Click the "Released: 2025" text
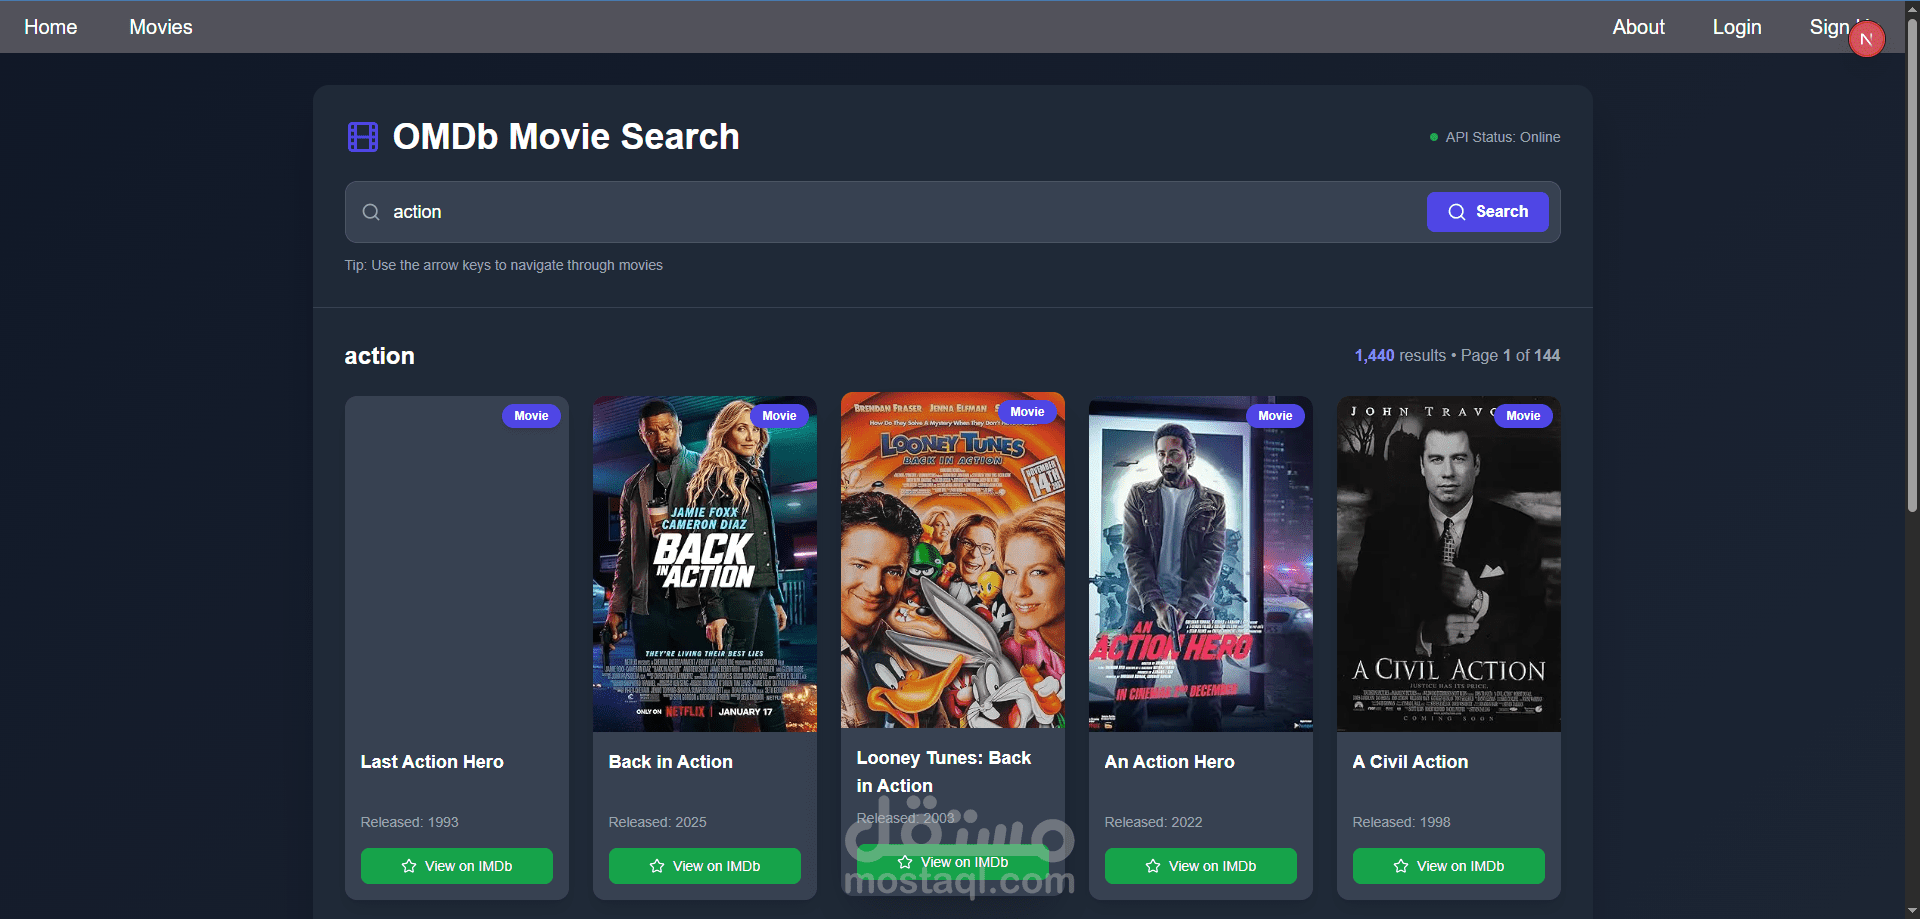 [x=658, y=822]
